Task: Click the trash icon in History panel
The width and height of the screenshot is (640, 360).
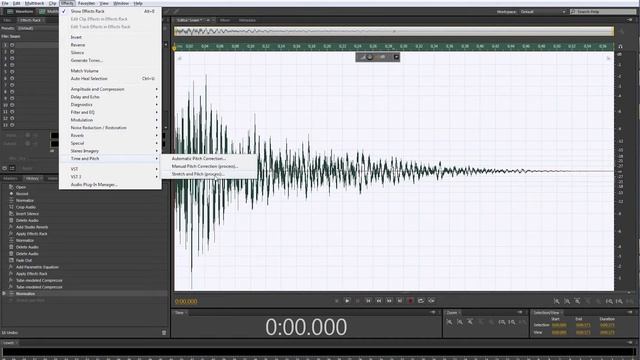Action: [164, 333]
